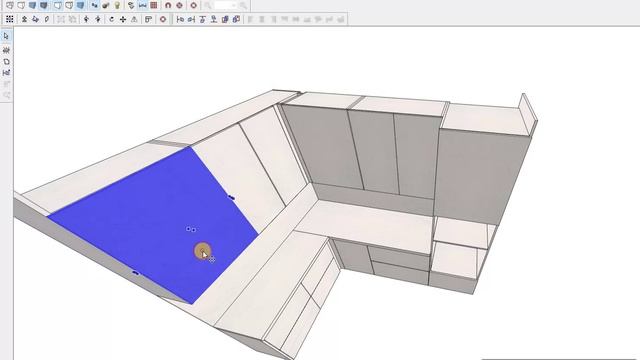Click the orange circular handle on blue face

pos(202,251)
